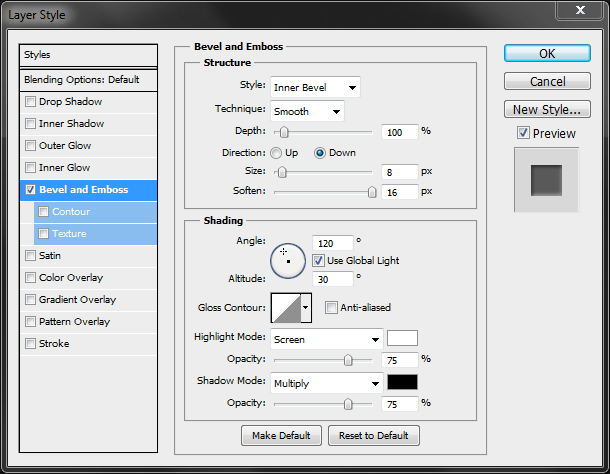Check the Stroke checkbox
Screen dimensions: 610x474
coord(30,343)
